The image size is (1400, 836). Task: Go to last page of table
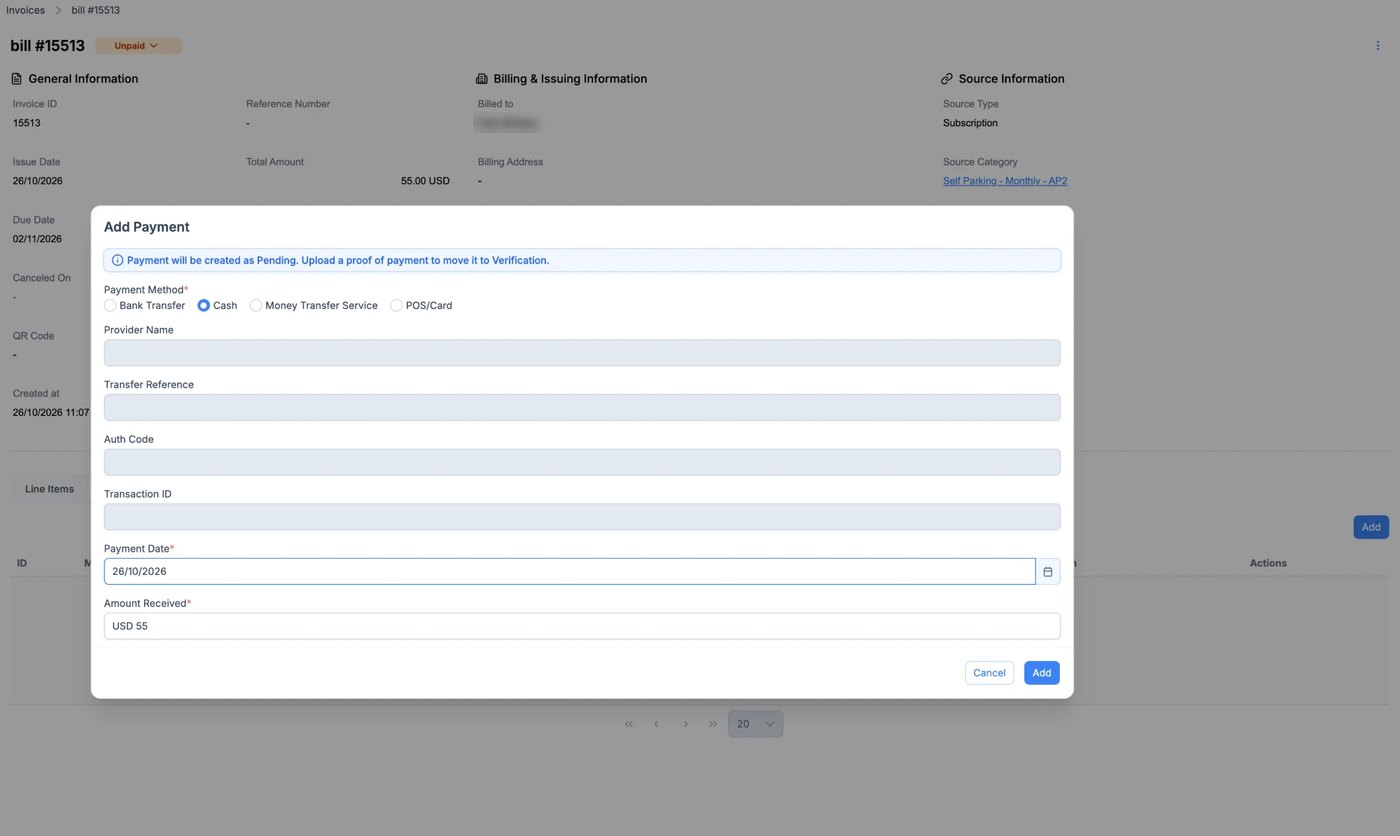[x=713, y=724]
